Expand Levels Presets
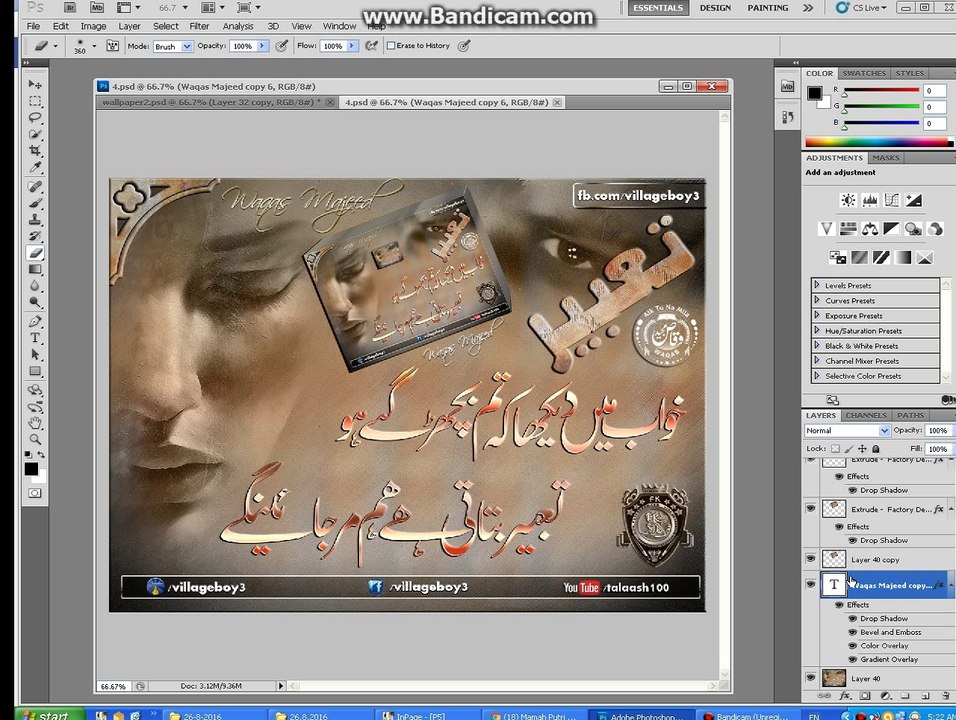This screenshot has height=720, width=956. (817, 285)
